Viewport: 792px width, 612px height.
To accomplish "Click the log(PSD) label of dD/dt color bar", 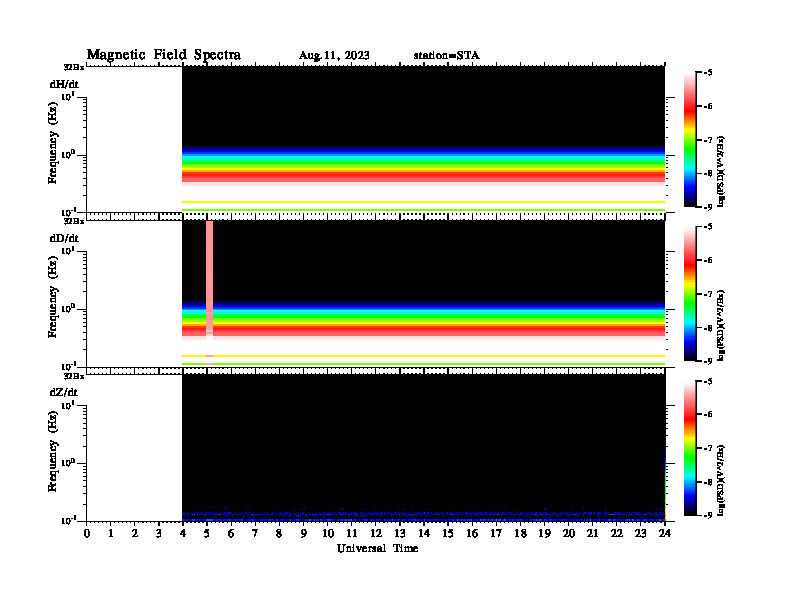I will point(721,325).
